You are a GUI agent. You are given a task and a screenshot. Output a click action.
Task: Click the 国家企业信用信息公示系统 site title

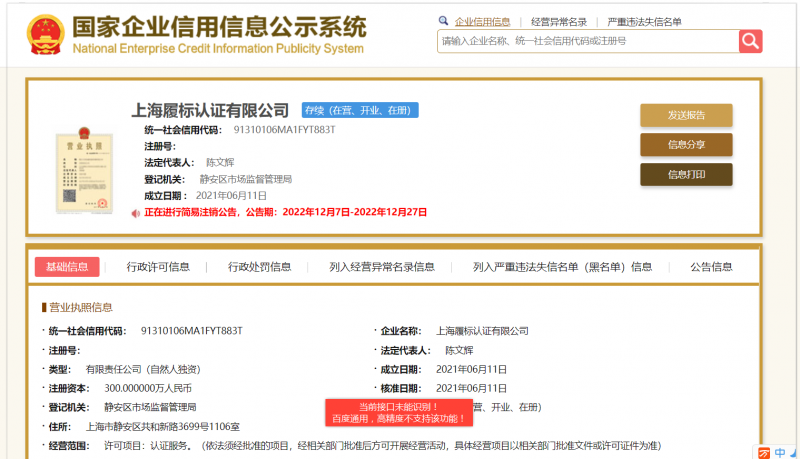coord(219,27)
